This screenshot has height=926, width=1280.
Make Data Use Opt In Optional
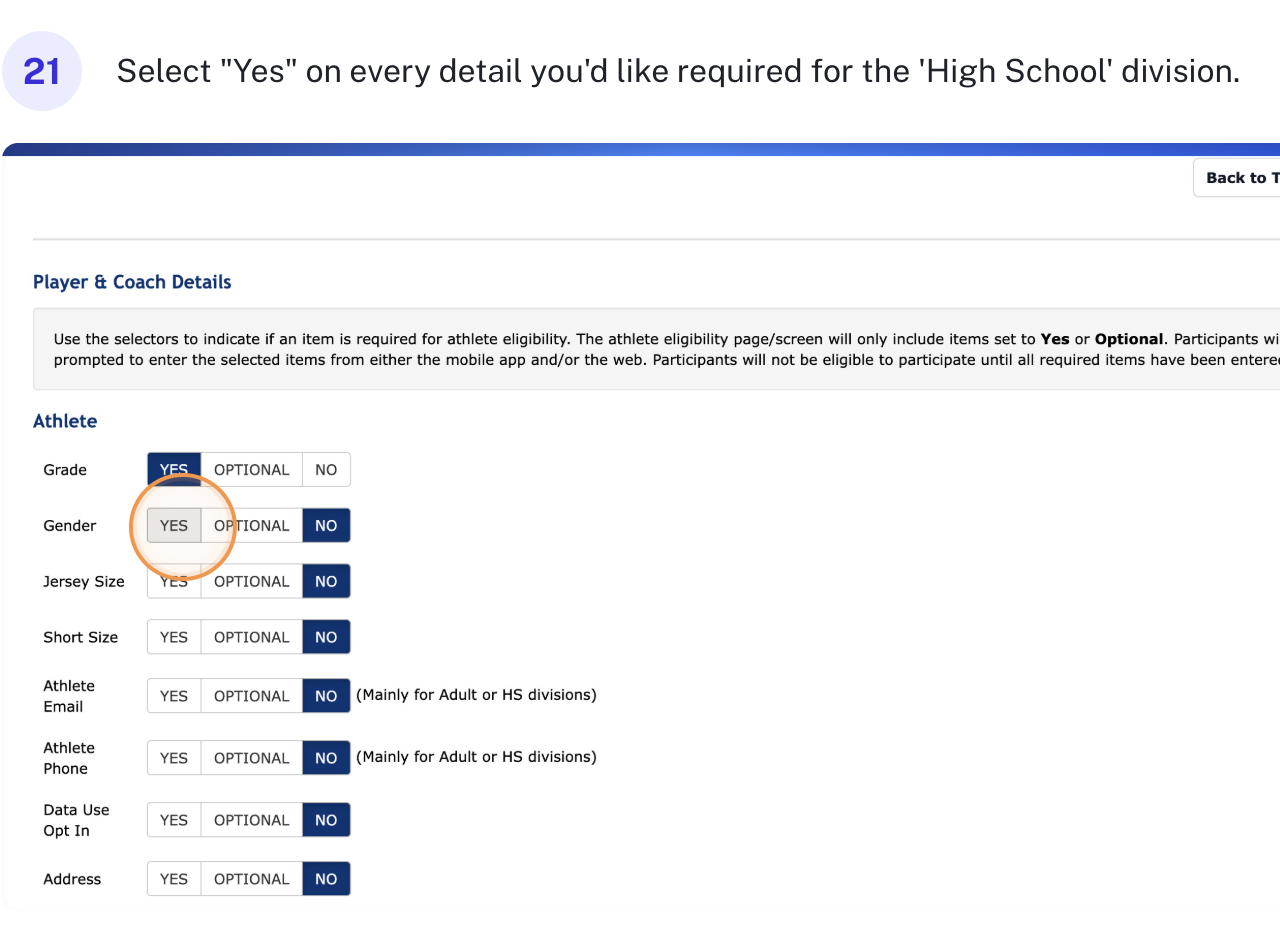tap(252, 820)
